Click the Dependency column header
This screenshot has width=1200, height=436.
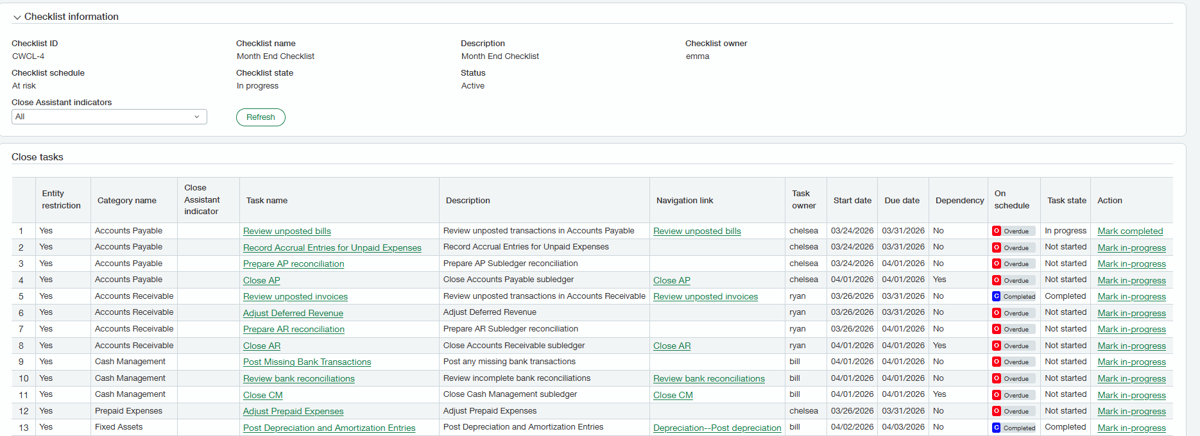point(959,200)
